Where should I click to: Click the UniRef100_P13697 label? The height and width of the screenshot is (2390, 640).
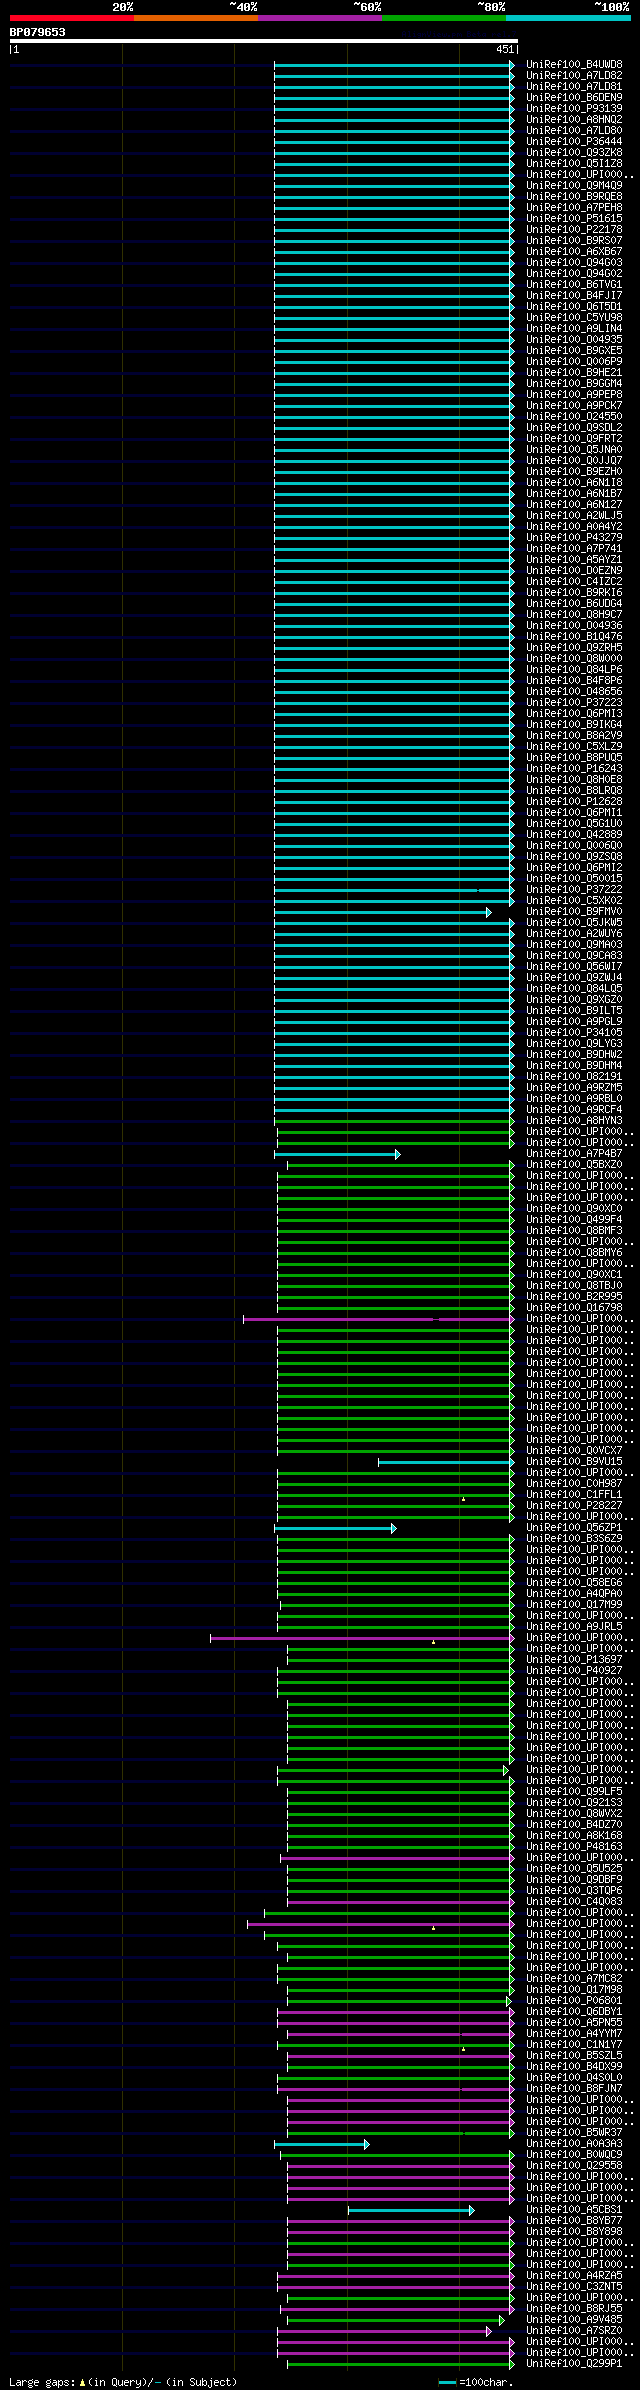tap(574, 1660)
